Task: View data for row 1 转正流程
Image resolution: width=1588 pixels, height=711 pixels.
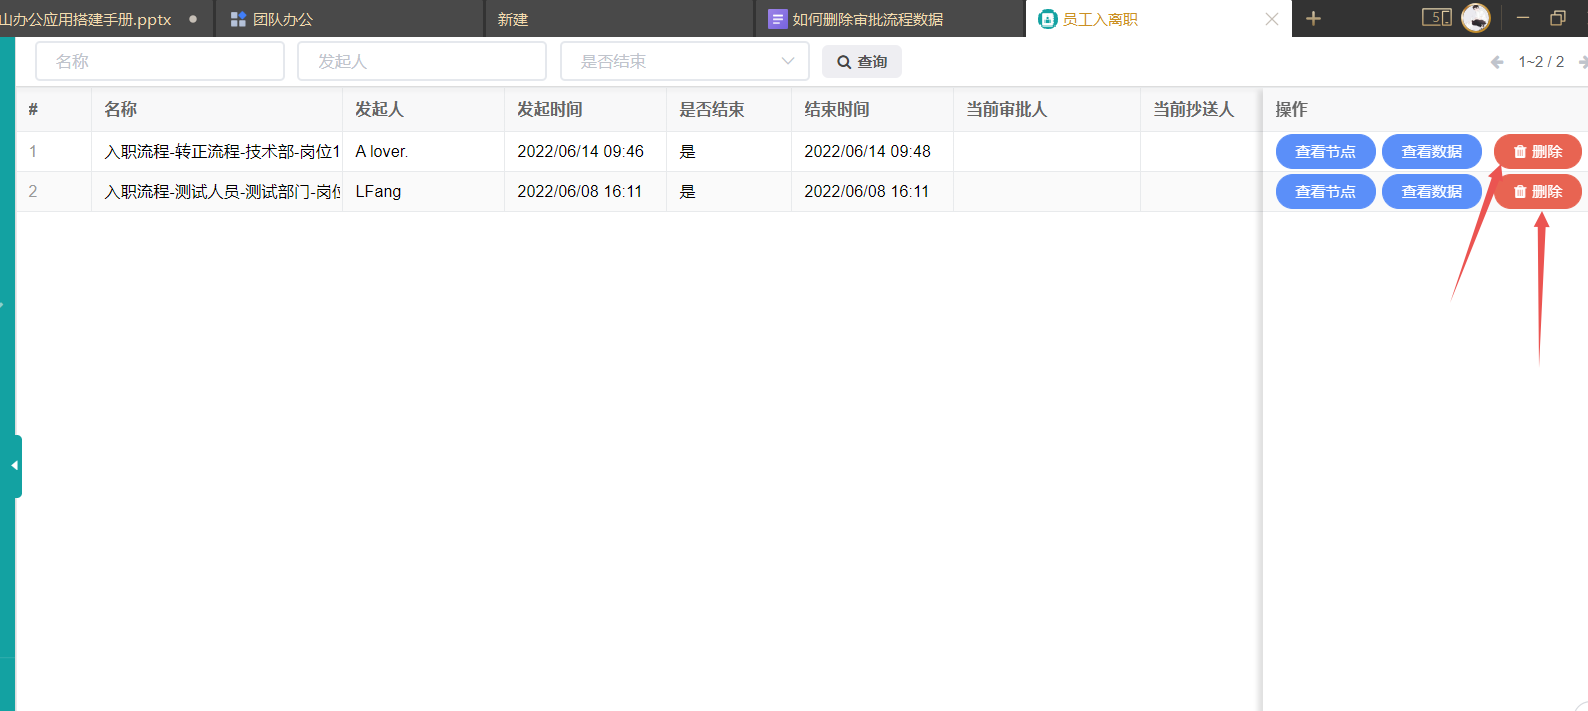Action: [1432, 152]
